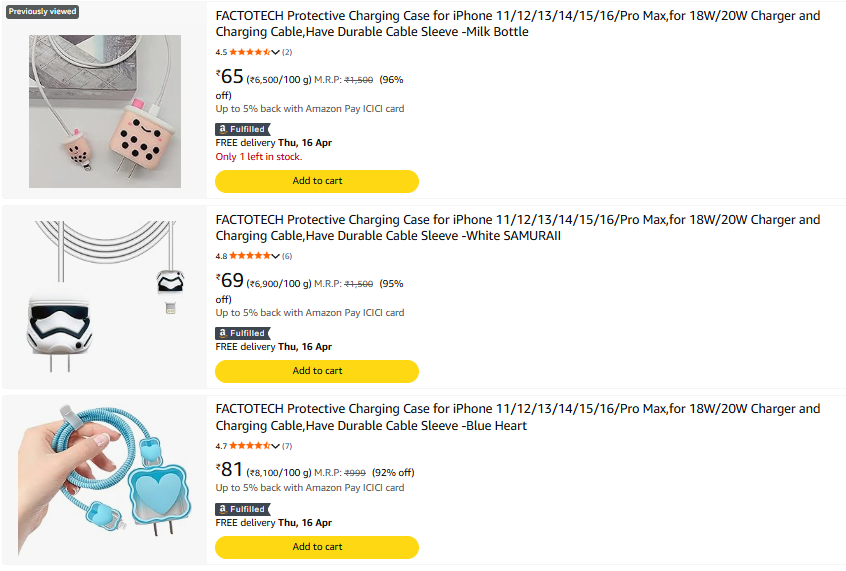Click the 4.7 star rating icons
846x571 pixels.
250,446
